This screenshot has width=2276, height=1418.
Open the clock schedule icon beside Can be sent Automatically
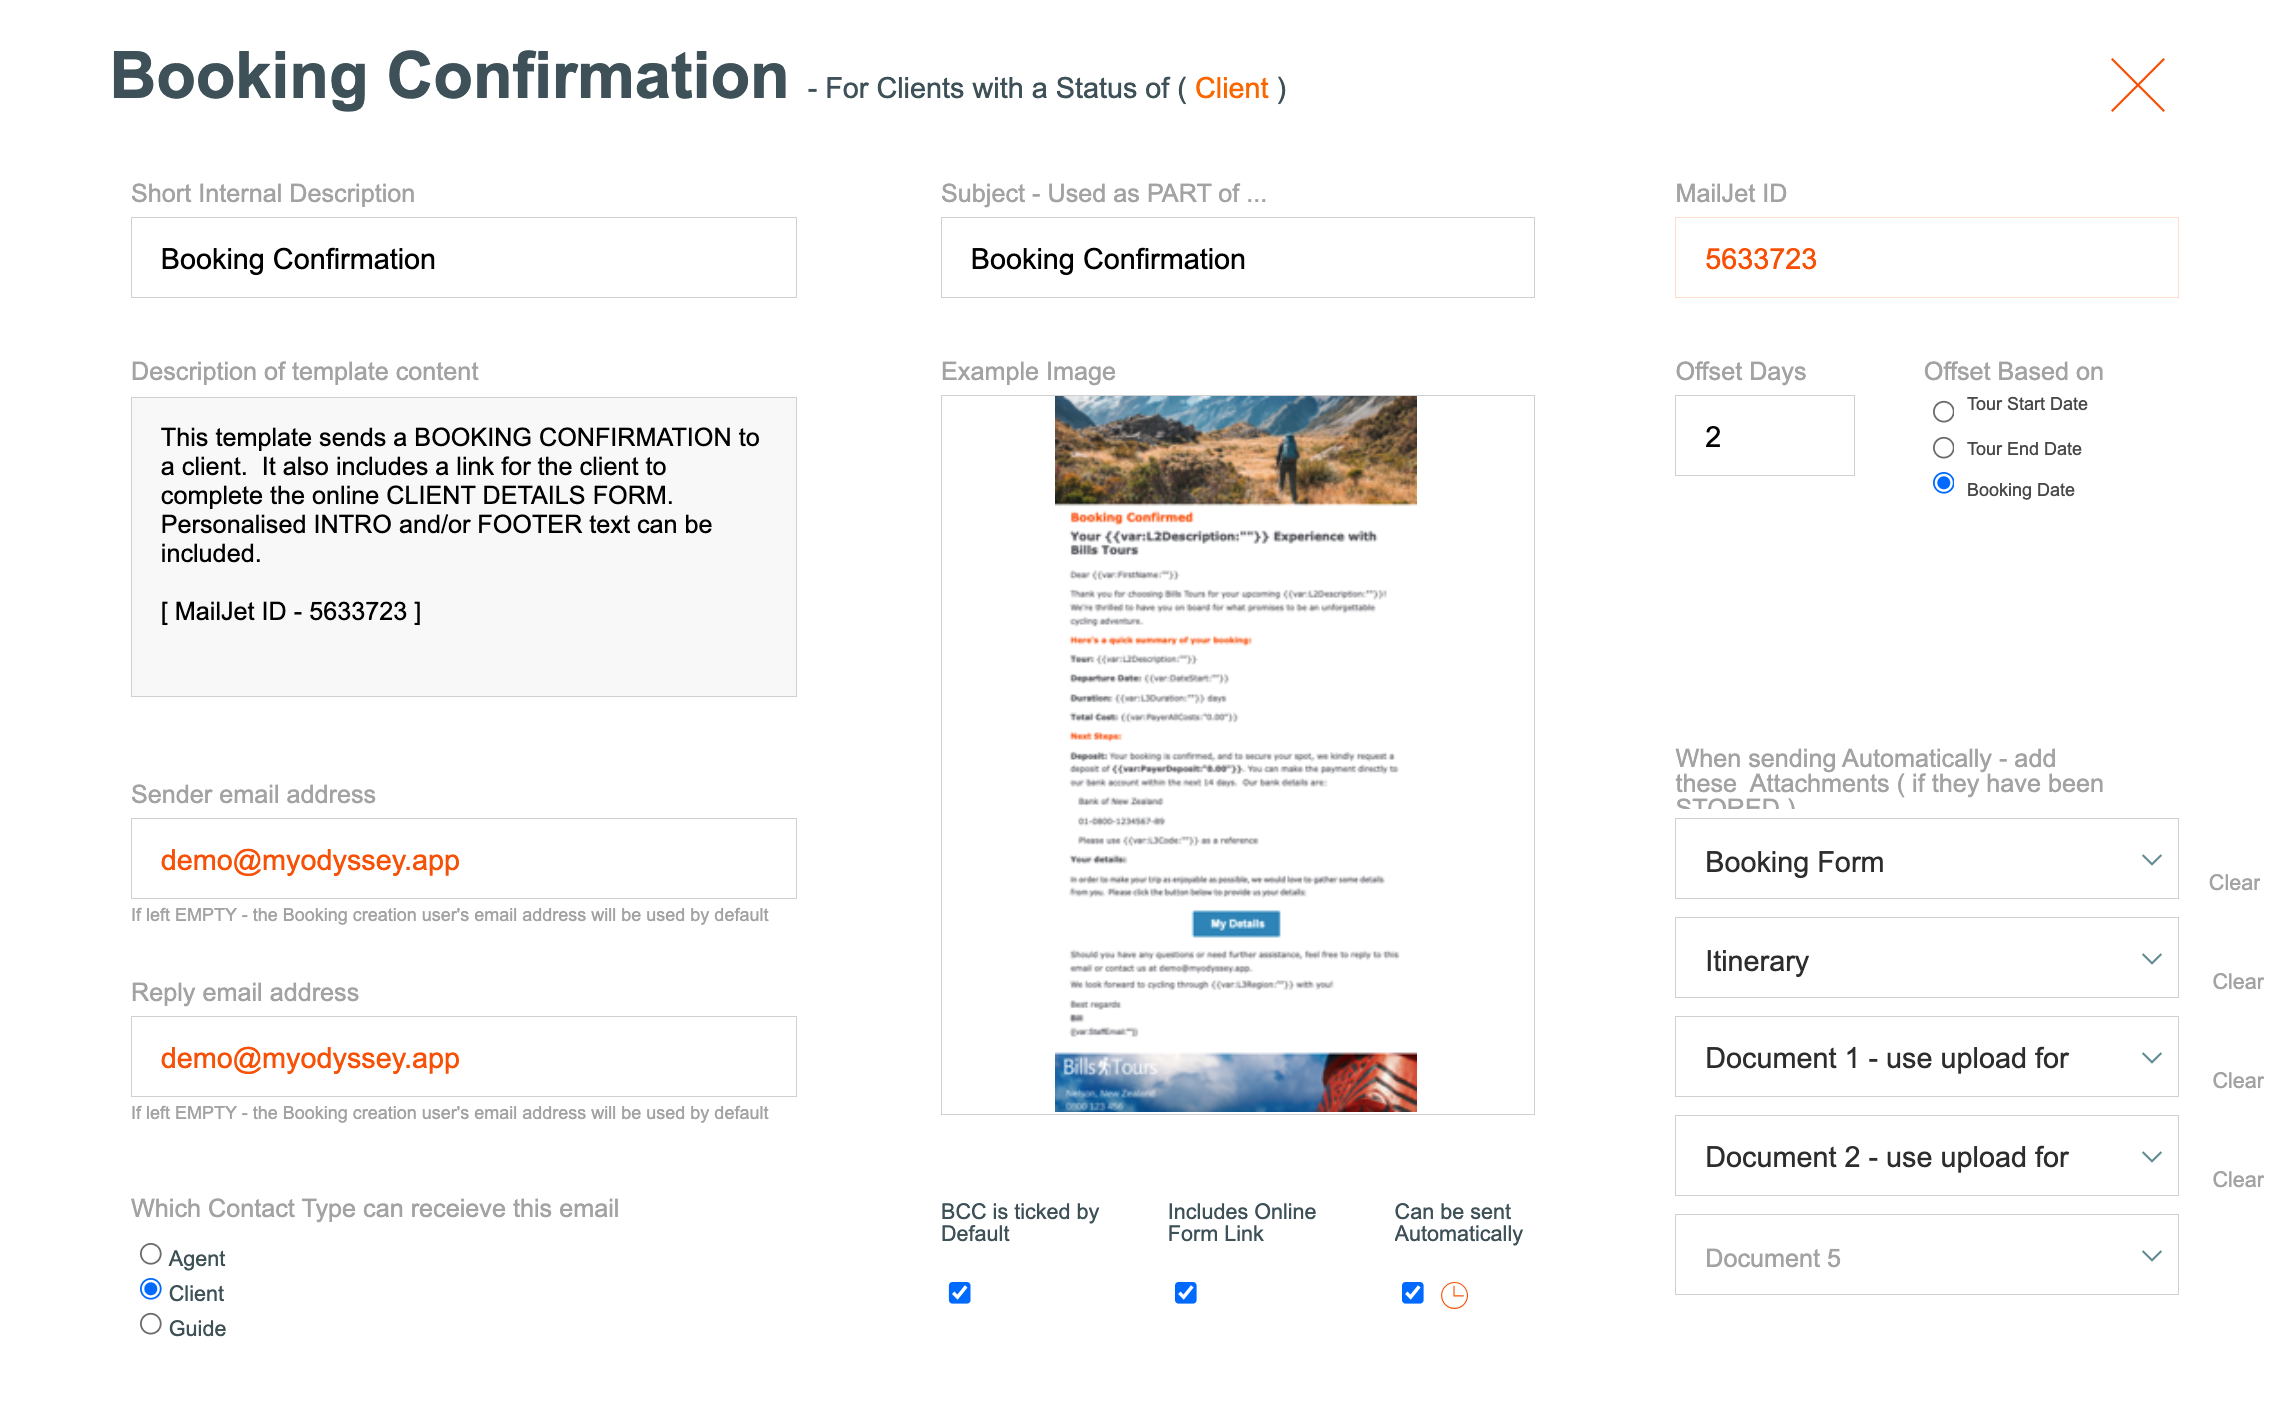point(1454,1295)
